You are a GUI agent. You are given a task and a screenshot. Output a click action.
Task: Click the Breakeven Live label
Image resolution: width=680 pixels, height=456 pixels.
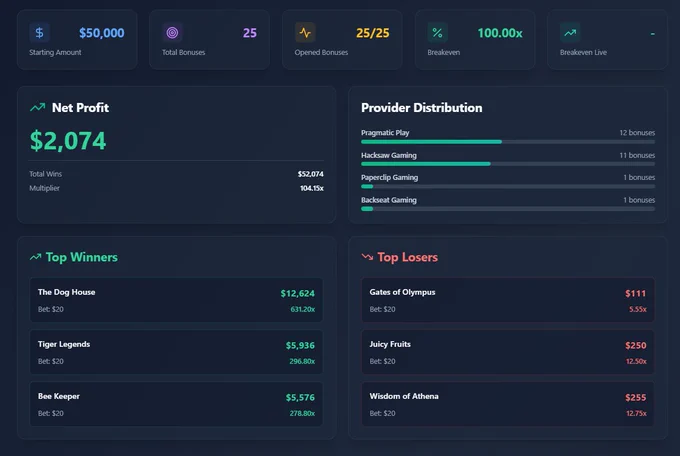583,52
